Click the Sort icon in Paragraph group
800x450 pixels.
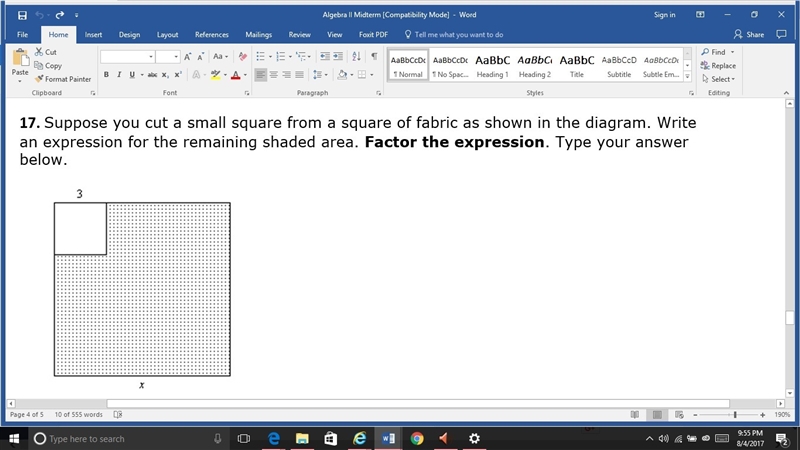point(357,57)
